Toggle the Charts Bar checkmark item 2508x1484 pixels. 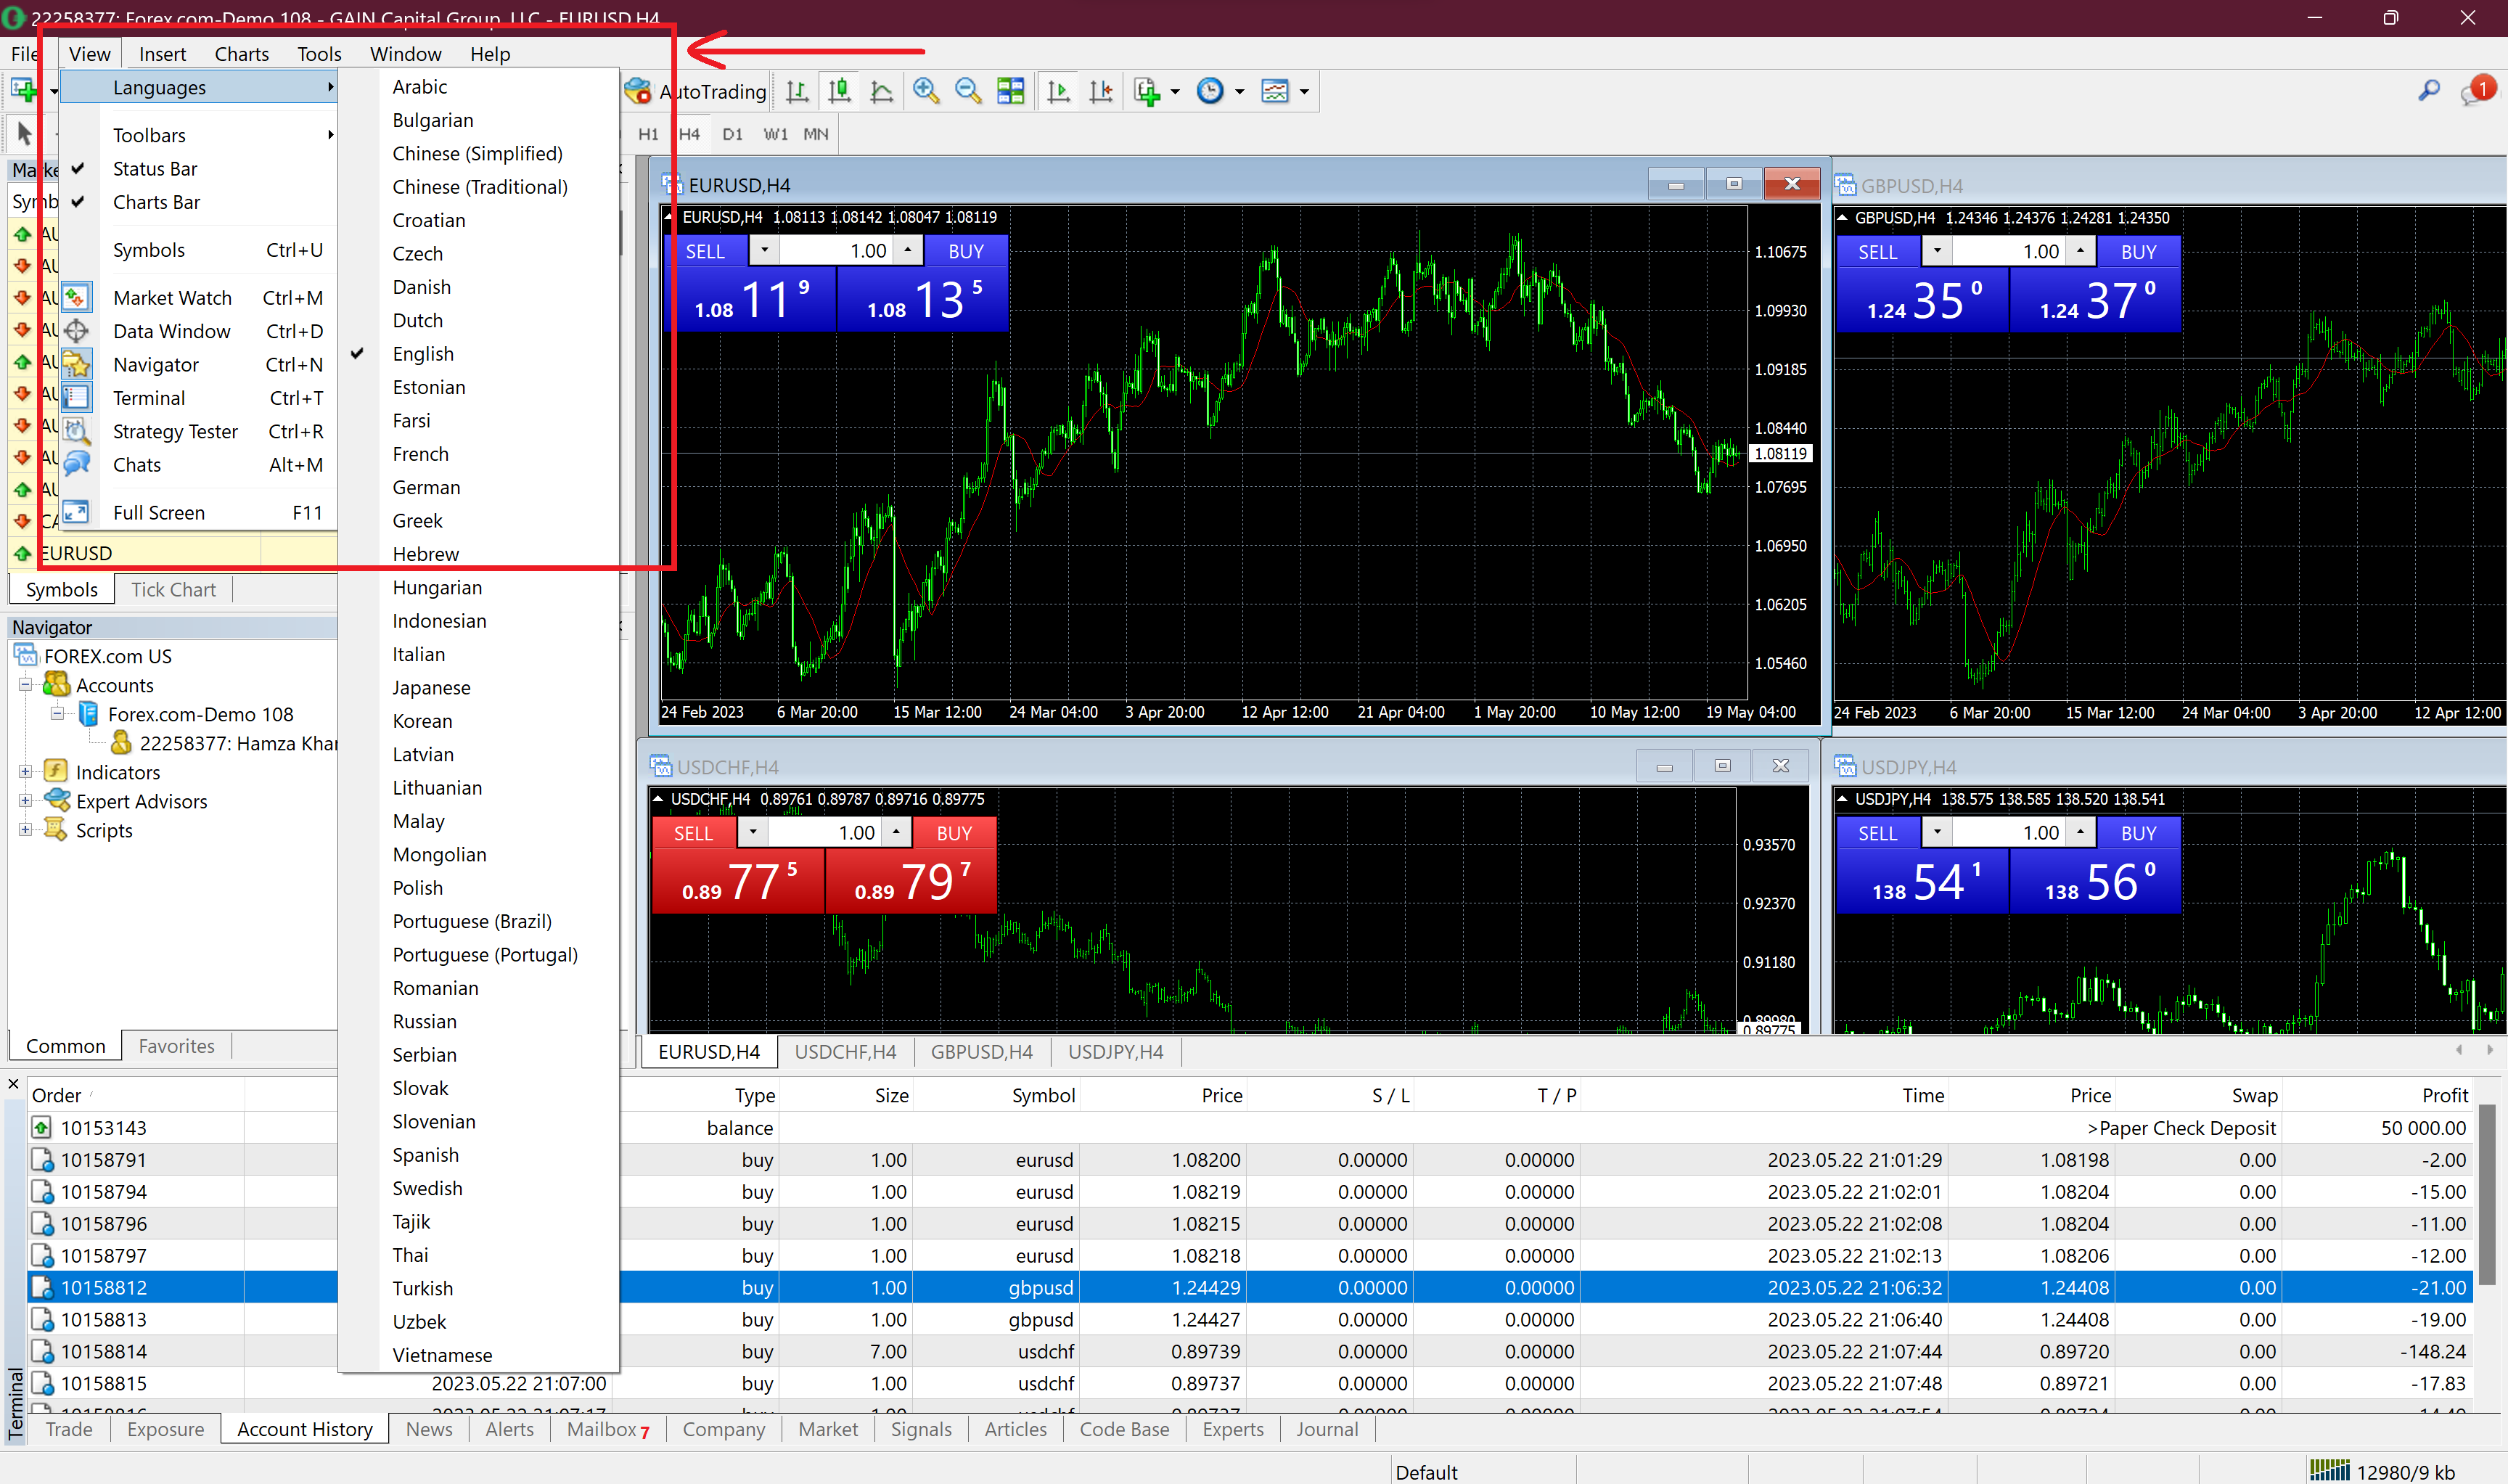pos(156,202)
